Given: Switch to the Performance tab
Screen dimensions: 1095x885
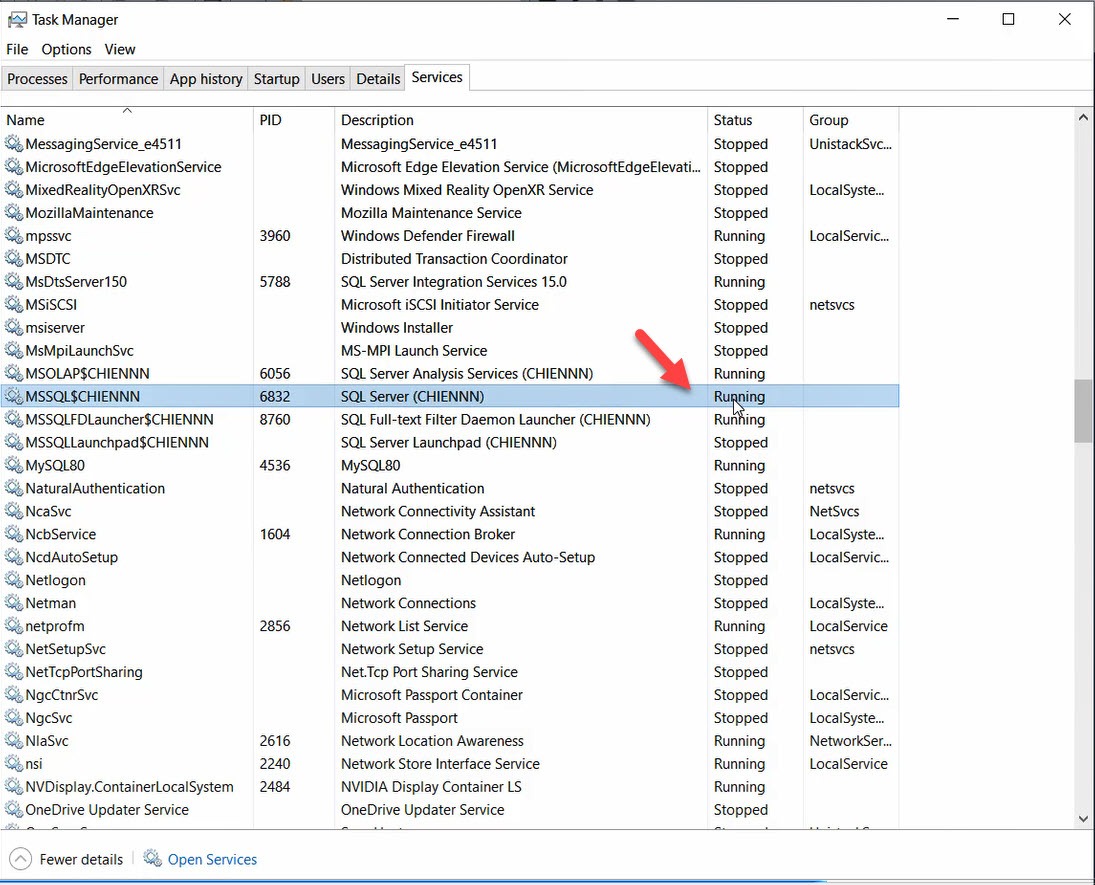Looking at the screenshot, I should click(118, 79).
